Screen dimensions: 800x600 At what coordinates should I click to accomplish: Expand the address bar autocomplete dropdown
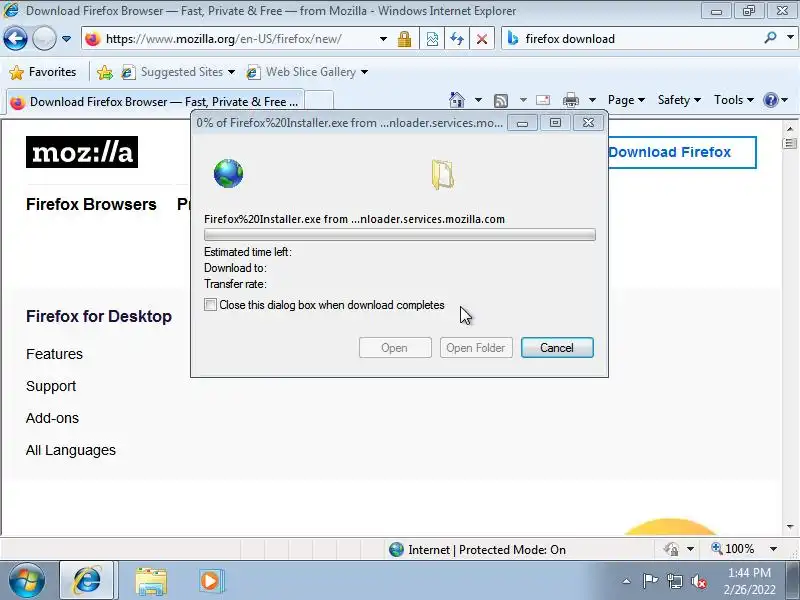click(x=383, y=39)
